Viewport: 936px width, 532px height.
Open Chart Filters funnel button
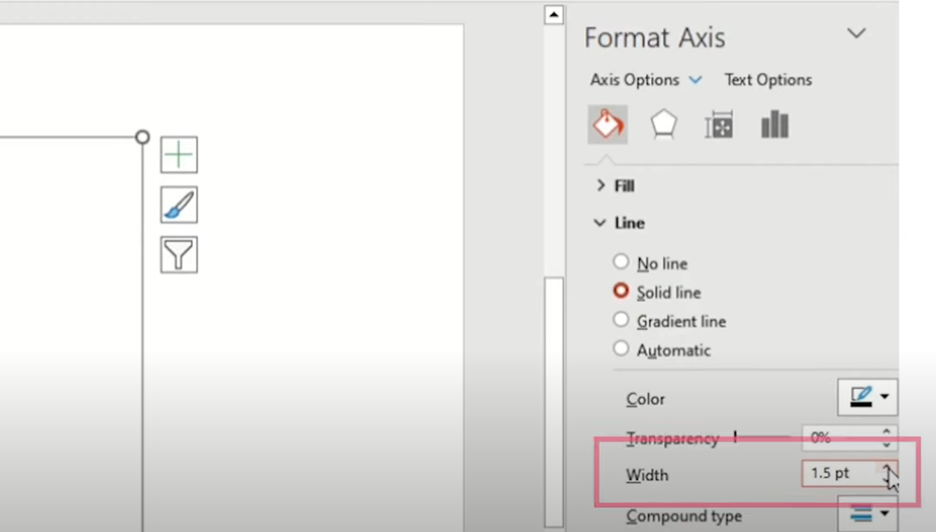tap(179, 255)
